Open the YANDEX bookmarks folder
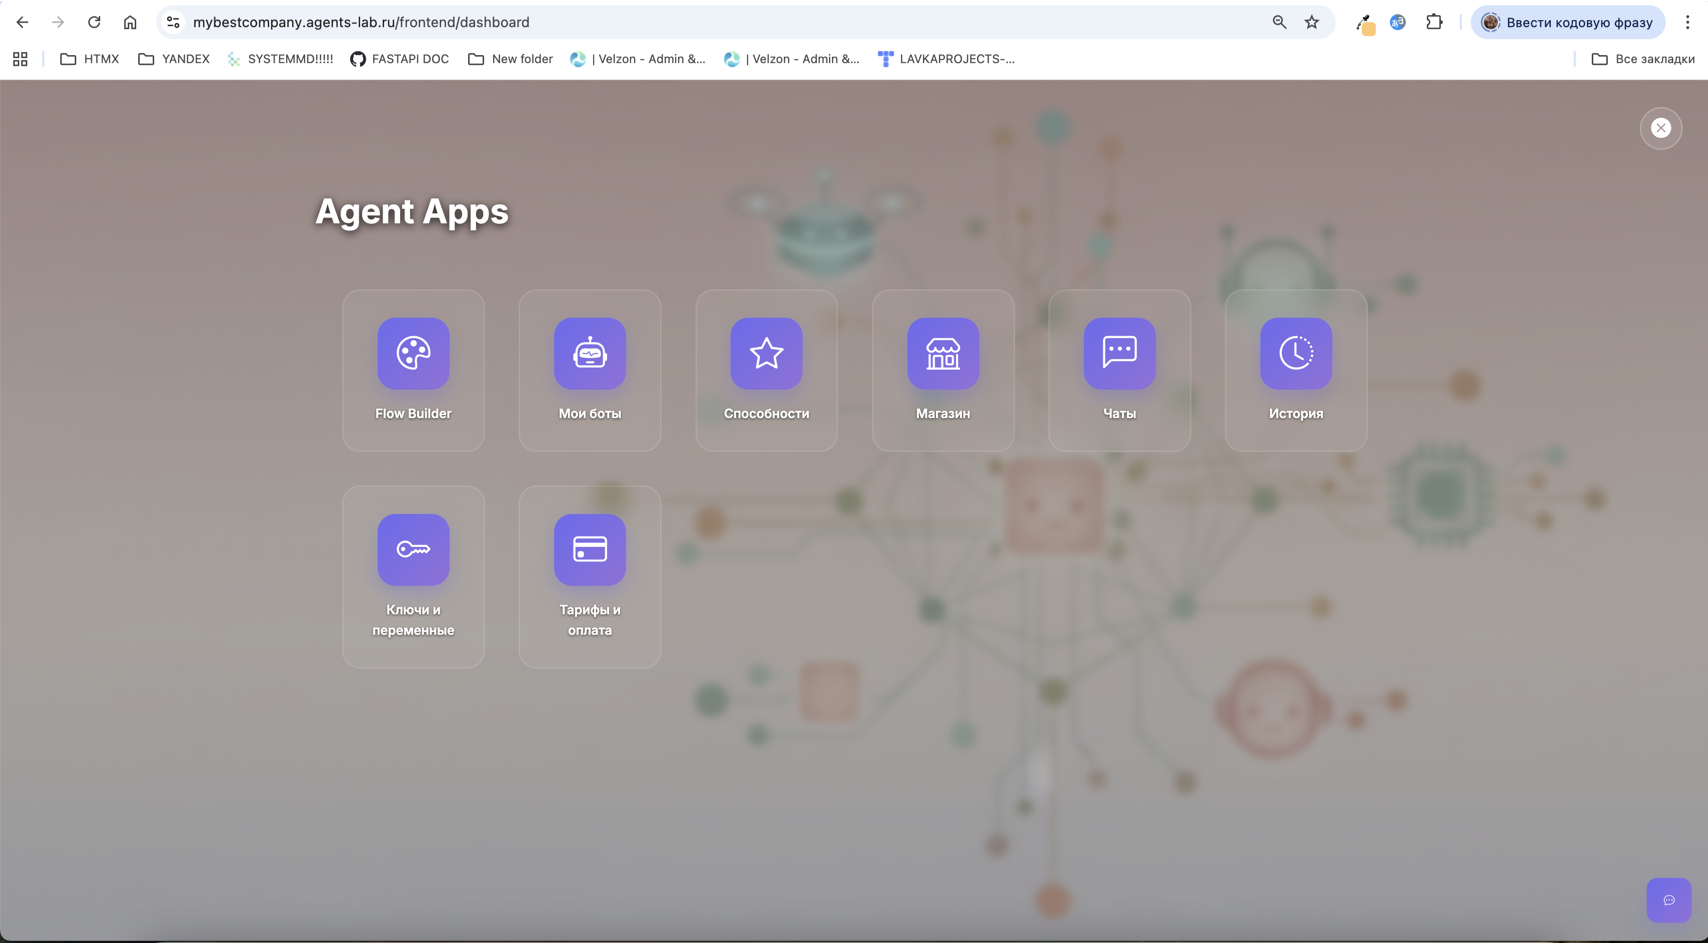The image size is (1708, 943). coord(174,59)
